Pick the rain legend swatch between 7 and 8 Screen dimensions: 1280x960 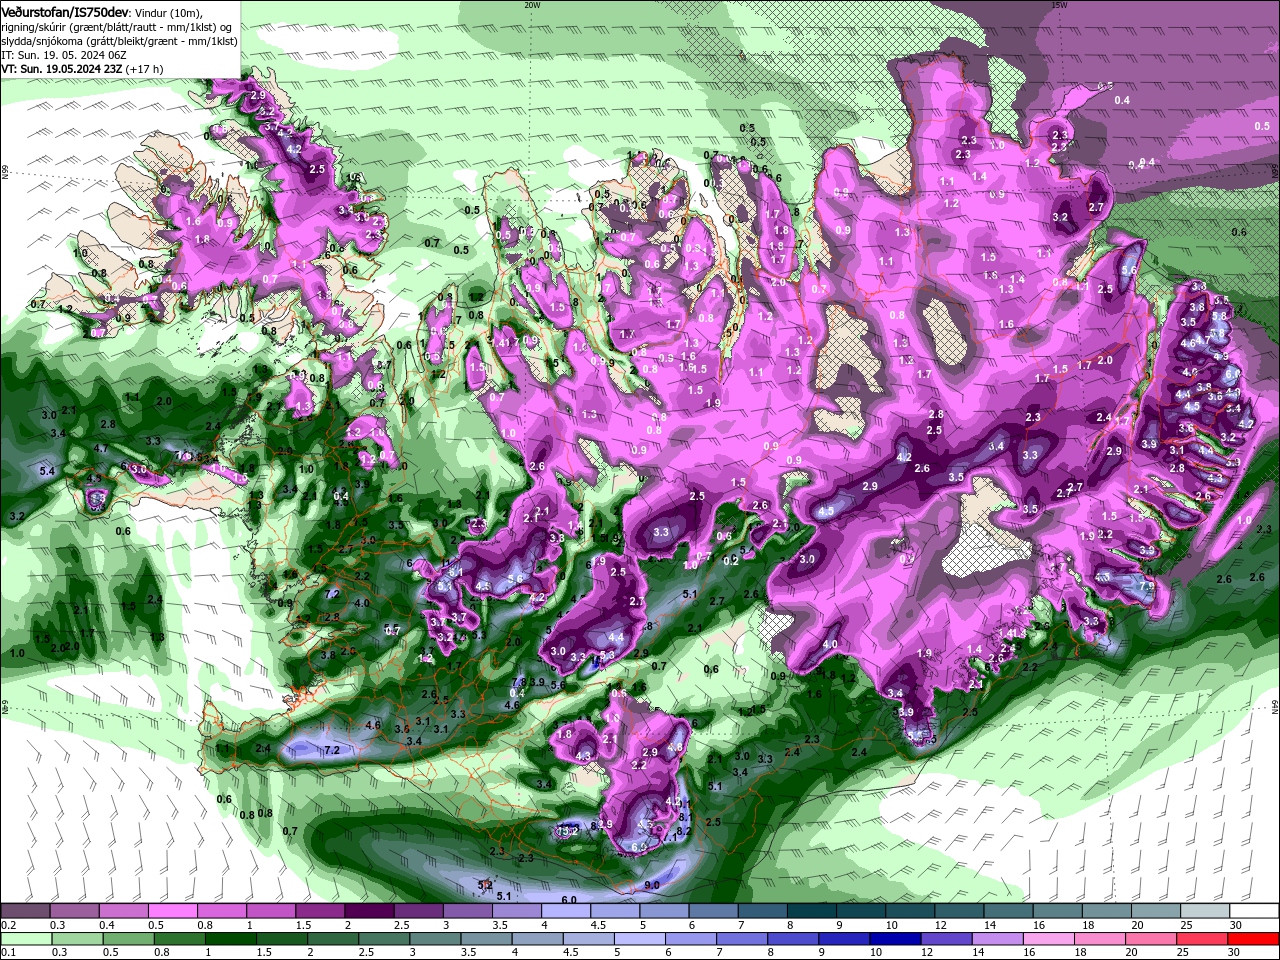[743, 939]
